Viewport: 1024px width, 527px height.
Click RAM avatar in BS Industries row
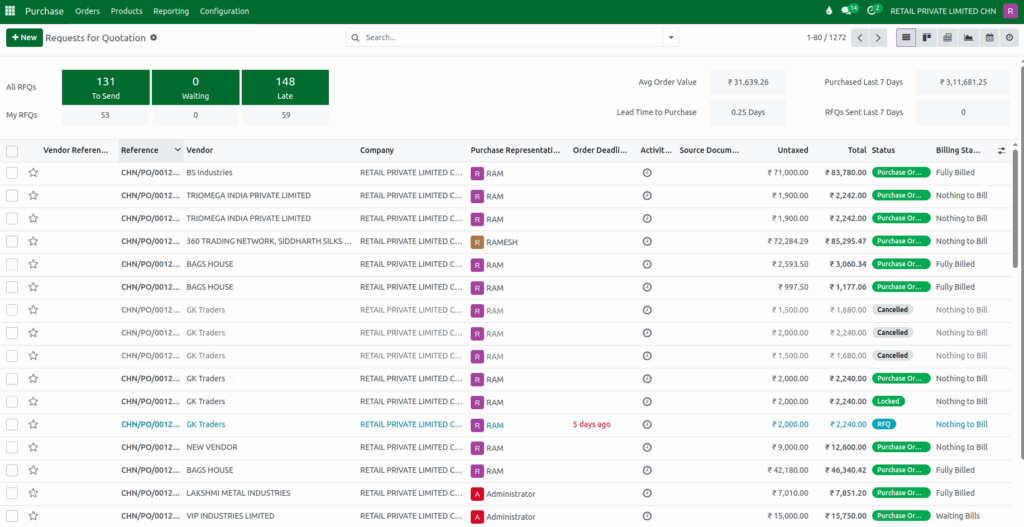[477, 173]
